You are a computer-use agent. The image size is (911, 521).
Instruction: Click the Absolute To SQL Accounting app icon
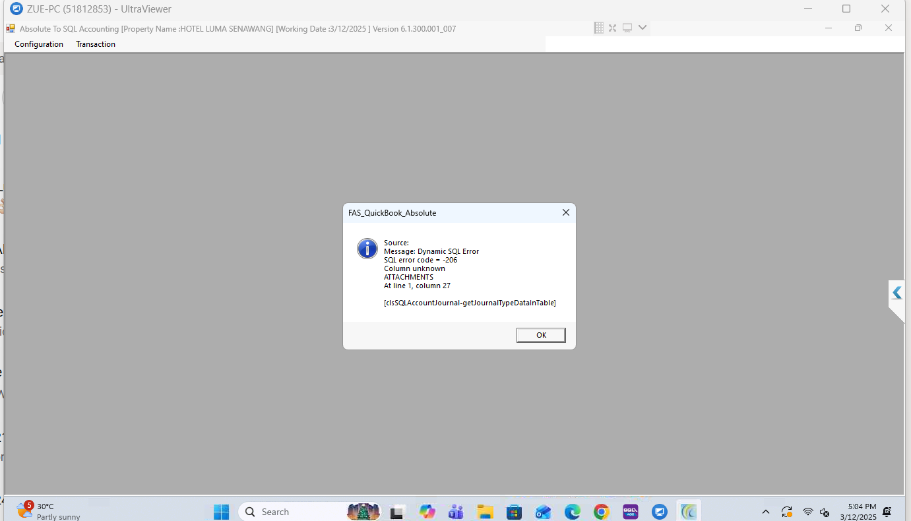click(x=10, y=28)
